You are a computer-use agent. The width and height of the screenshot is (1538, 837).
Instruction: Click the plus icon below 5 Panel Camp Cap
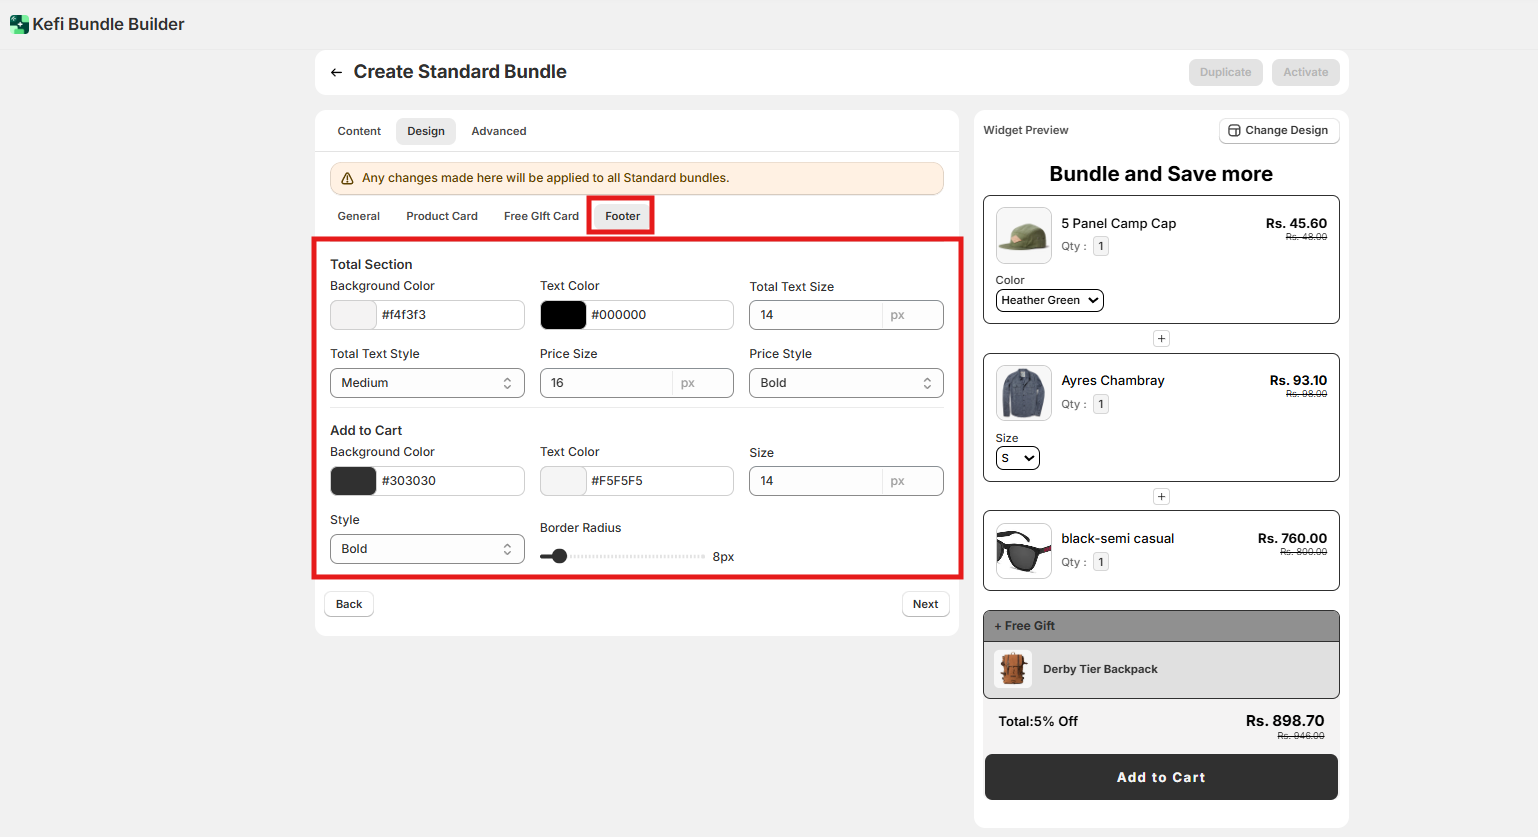1161,339
